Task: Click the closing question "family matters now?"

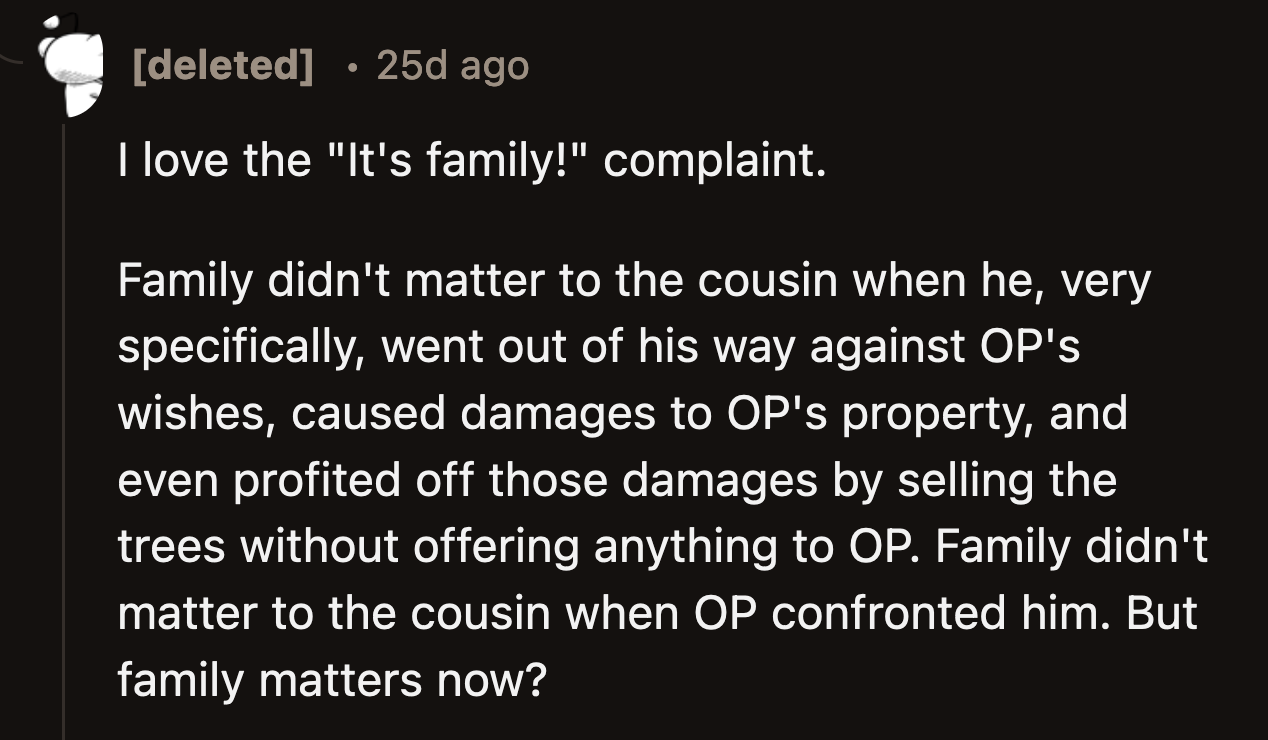Action: 332,680
